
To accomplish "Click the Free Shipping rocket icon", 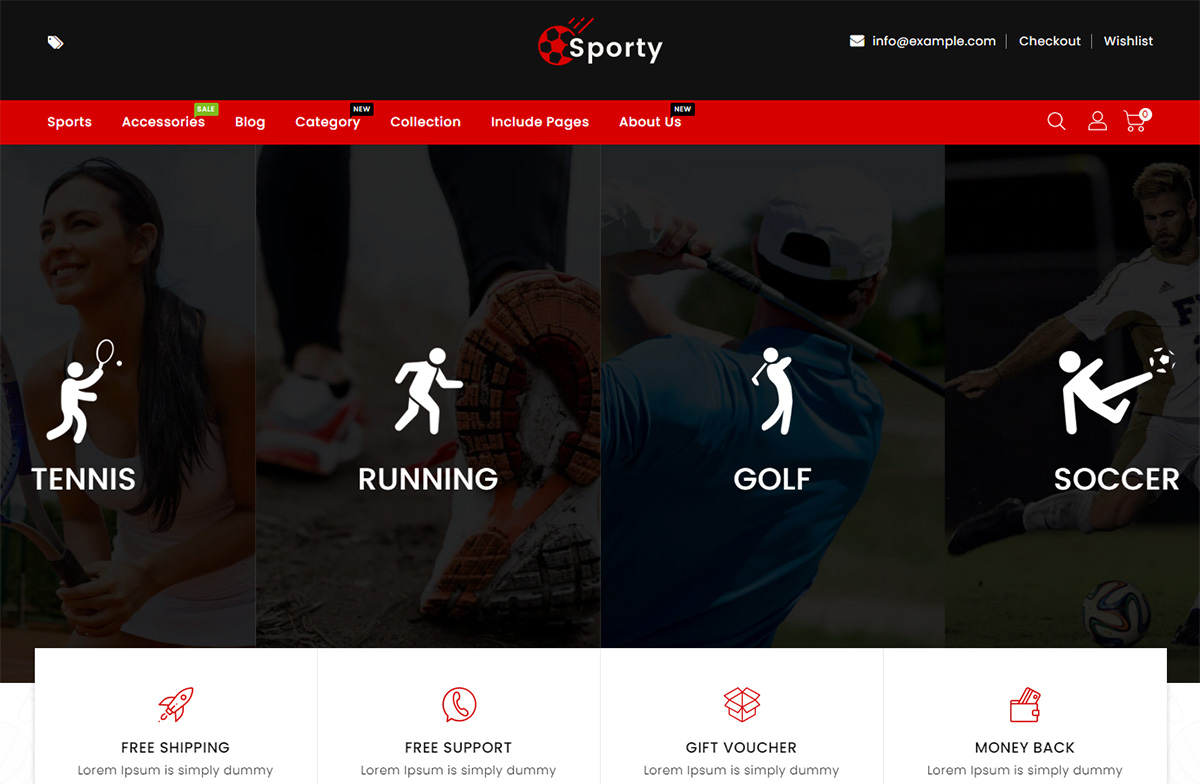I will point(176,705).
